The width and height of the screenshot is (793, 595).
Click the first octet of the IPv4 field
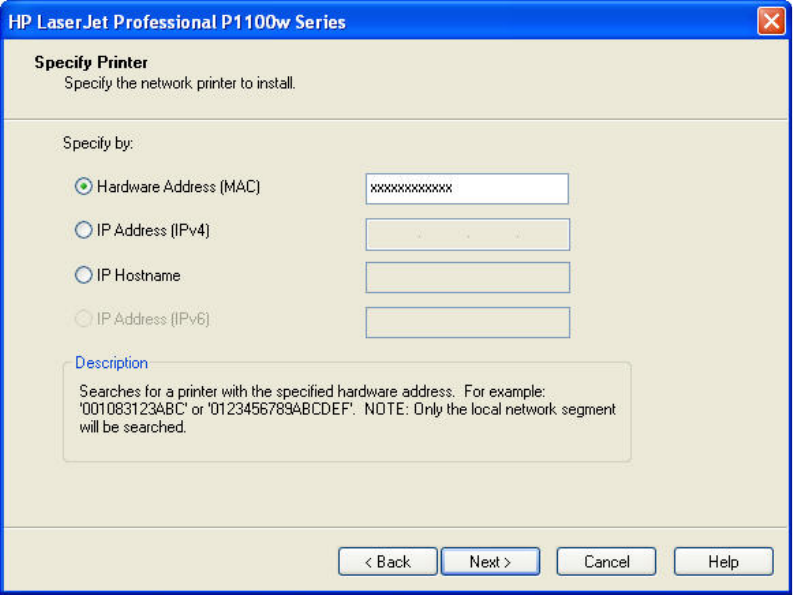[x=393, y=234]
